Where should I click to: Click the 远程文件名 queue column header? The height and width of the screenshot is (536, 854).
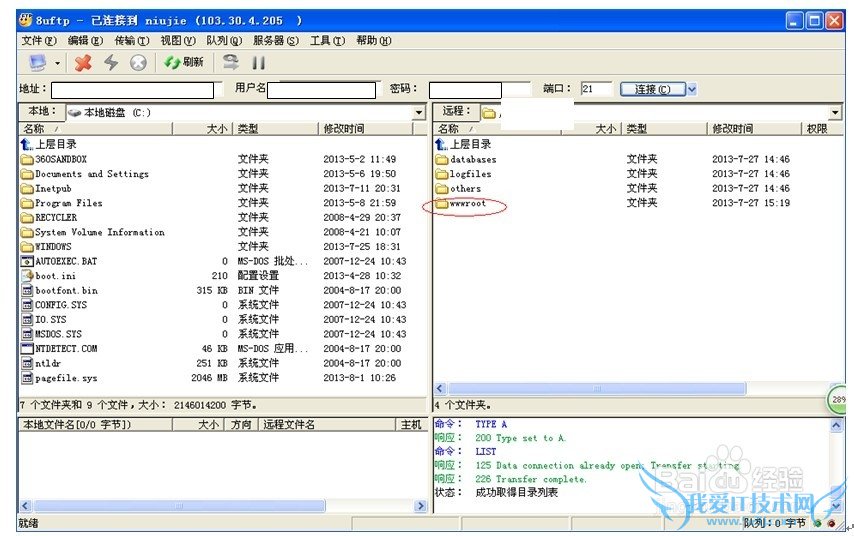(x=326, y=425)
